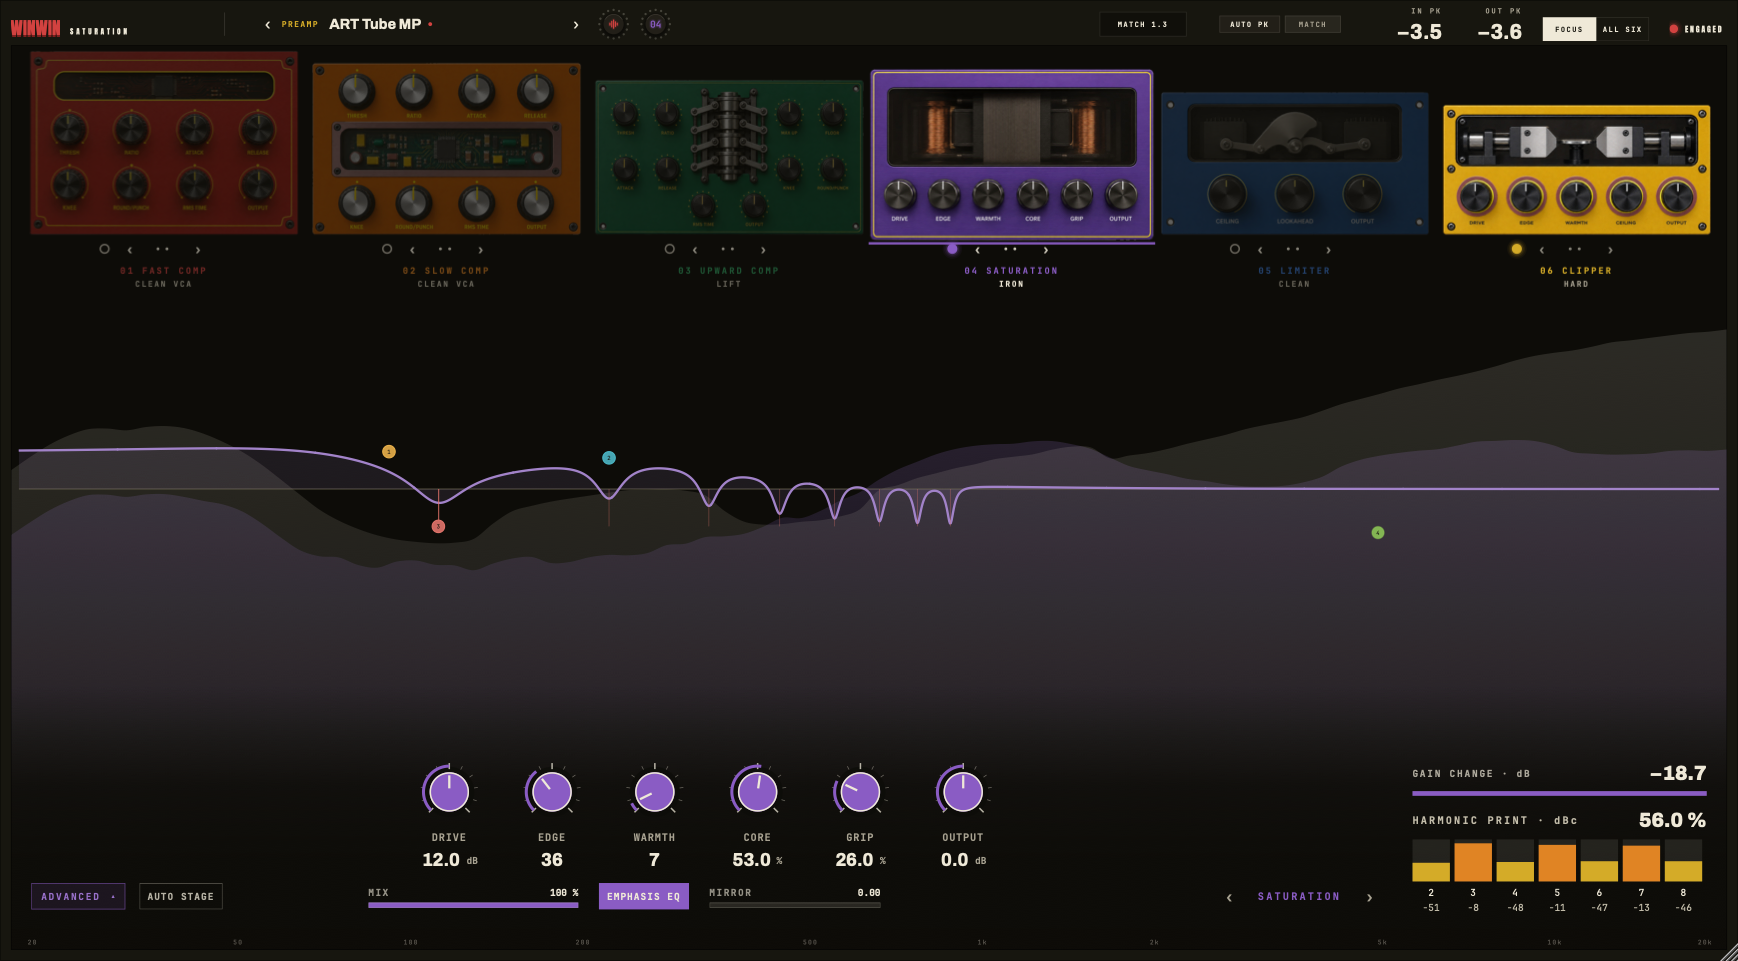Switch to All Six view

click(1622, 29)
